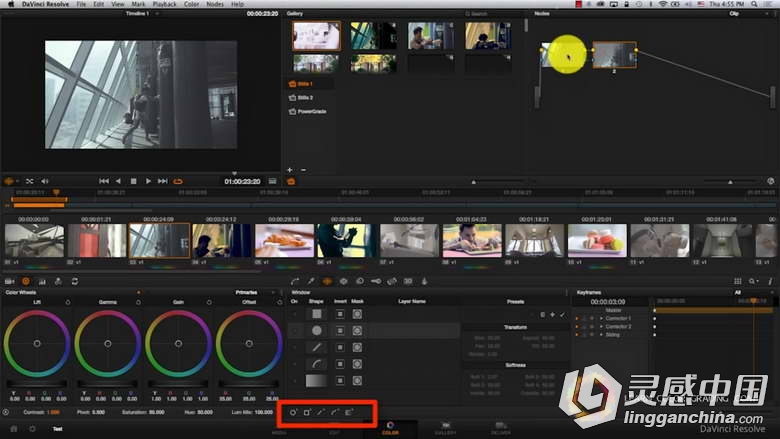Select the Qualifier eyedropper palette
Image resolution: width=780 pixels, height=439 pixels.
(311, 281)
